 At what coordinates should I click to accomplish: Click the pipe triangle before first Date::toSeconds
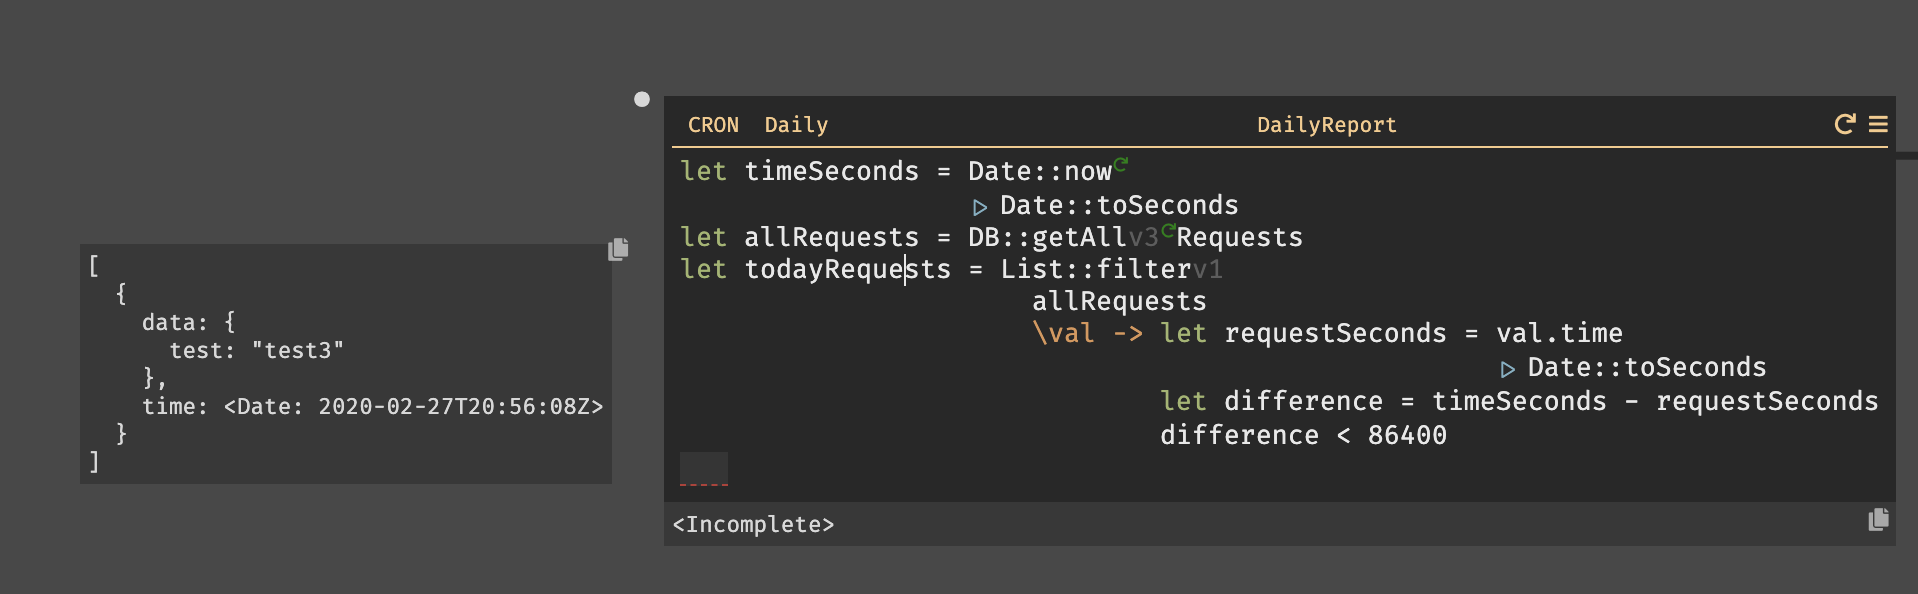(980, 207)
